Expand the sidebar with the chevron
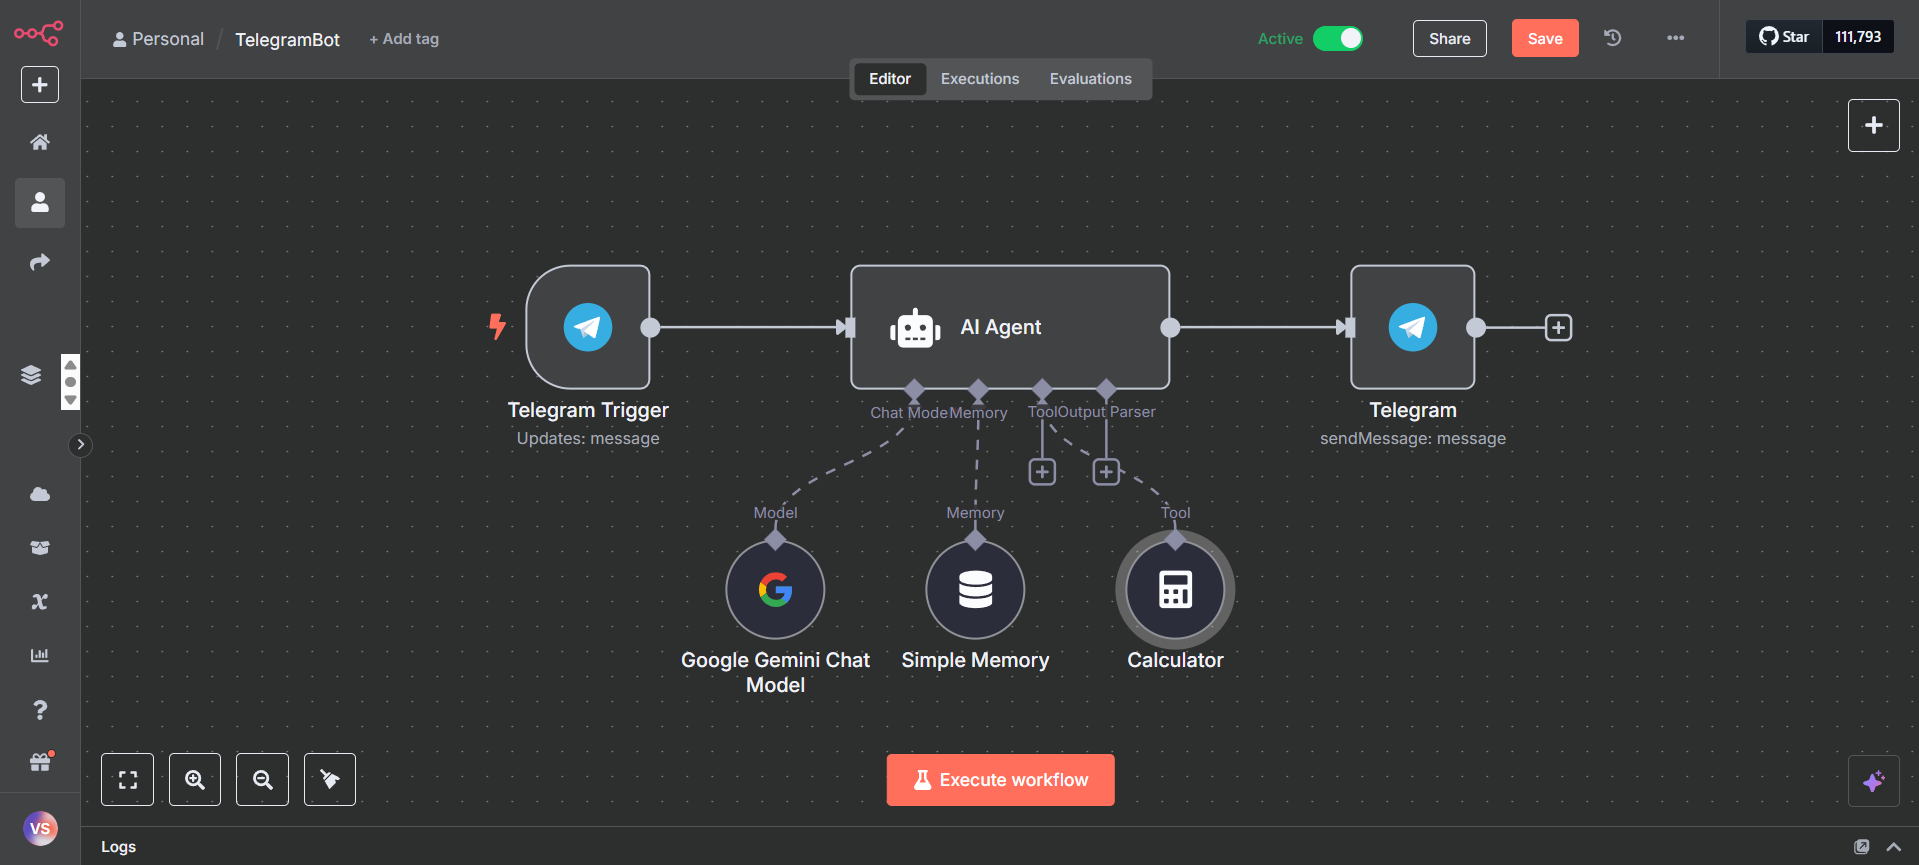Image resolution: width=1919 pixels, height=865 pixels. (x=81, y=445)
